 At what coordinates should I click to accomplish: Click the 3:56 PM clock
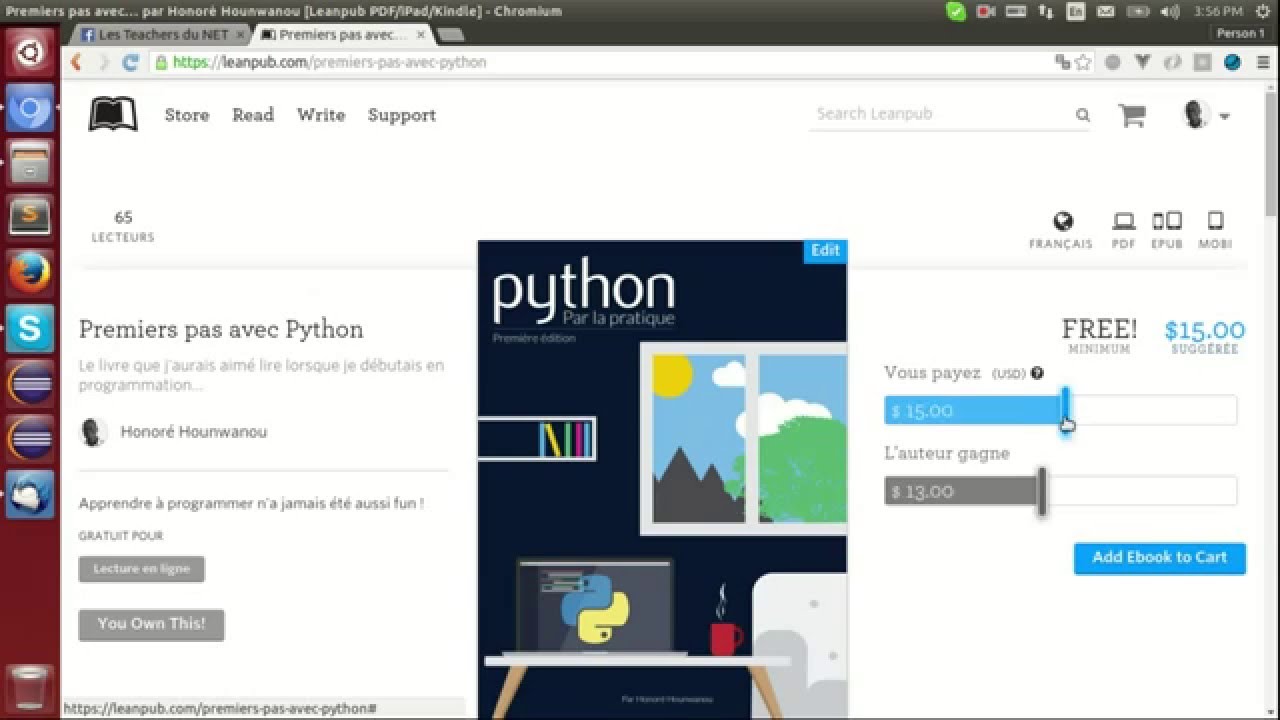pyautogui.click(x=1218, y=11)
